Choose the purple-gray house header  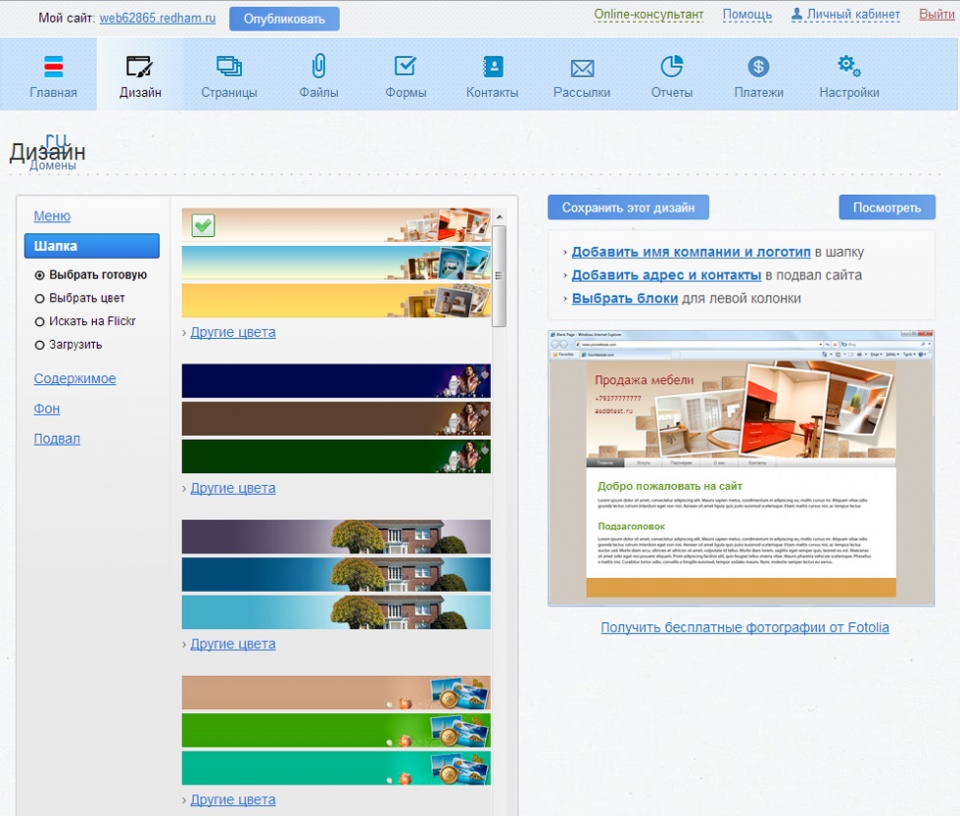click(336, 537)
